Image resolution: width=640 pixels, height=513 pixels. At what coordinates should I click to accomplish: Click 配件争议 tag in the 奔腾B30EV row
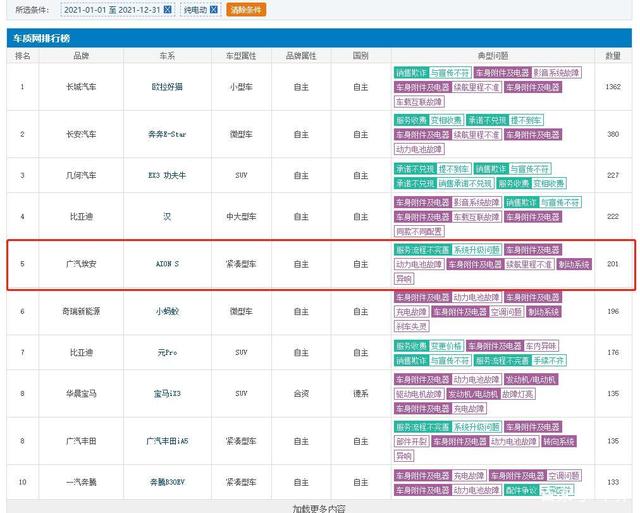pos(521,490)
